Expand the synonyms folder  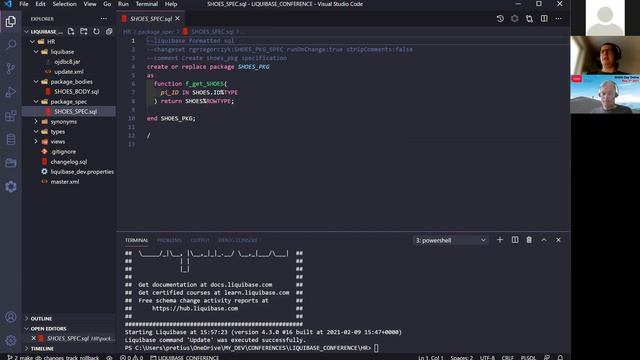[36, 122]
